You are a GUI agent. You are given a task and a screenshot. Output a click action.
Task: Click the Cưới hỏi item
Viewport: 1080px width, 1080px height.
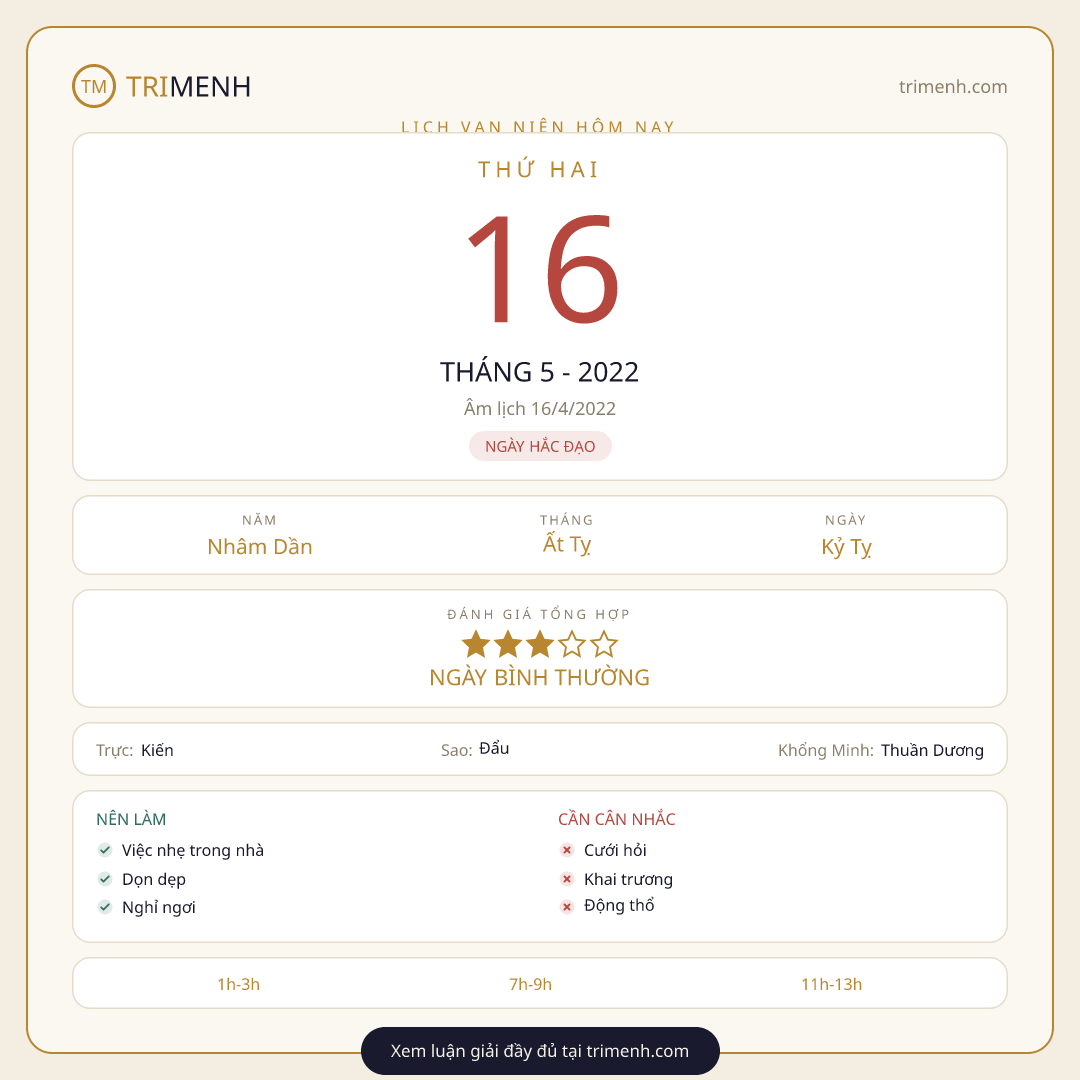pyautogui.click(x=615, y=851)
